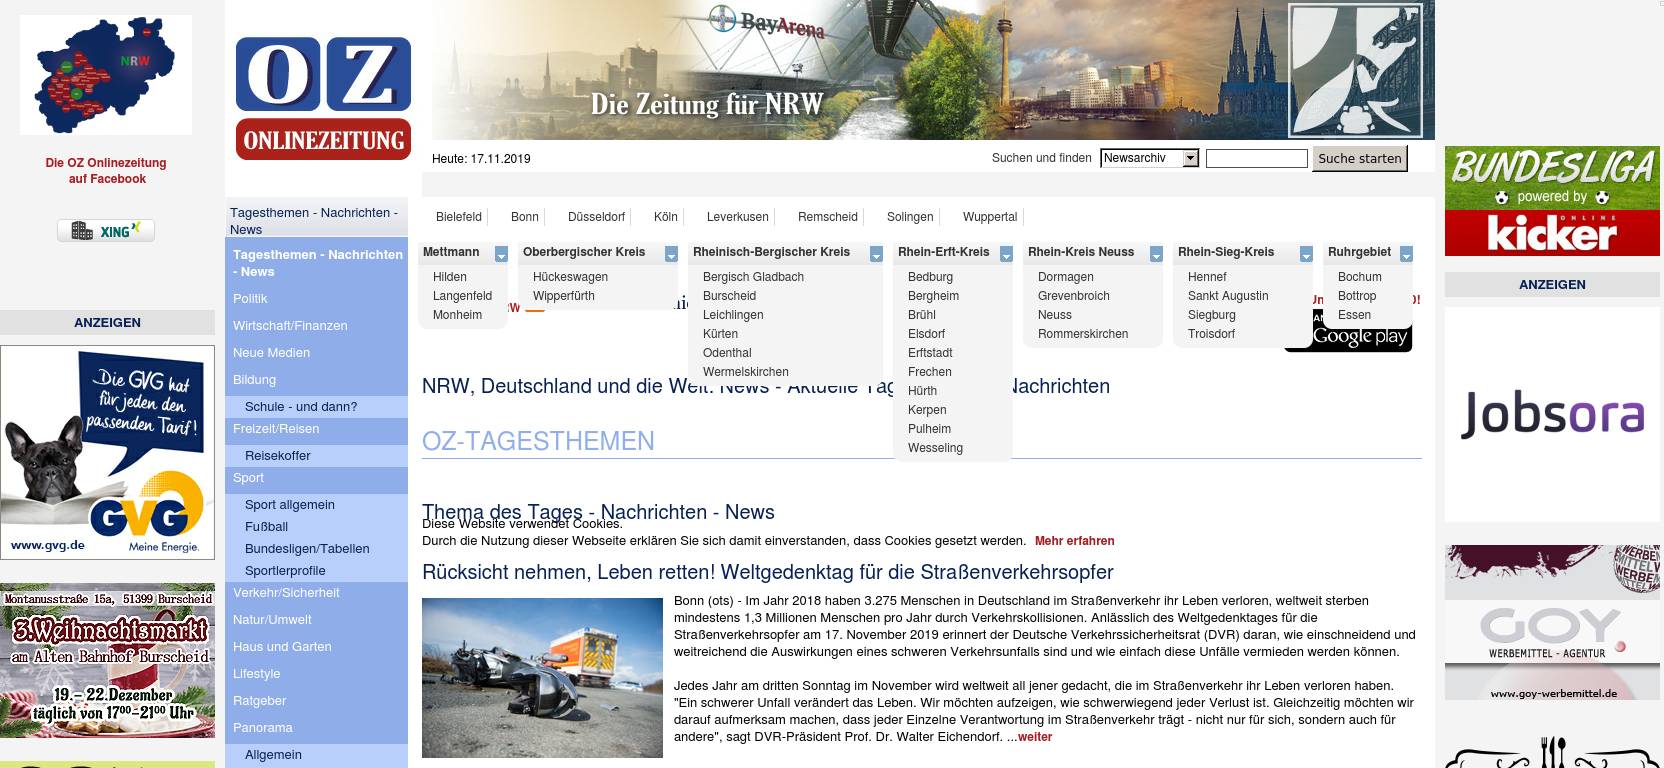Follow the weiter link of the article
This screenshot has width=1664, height=768.
tap(1035, 737)
